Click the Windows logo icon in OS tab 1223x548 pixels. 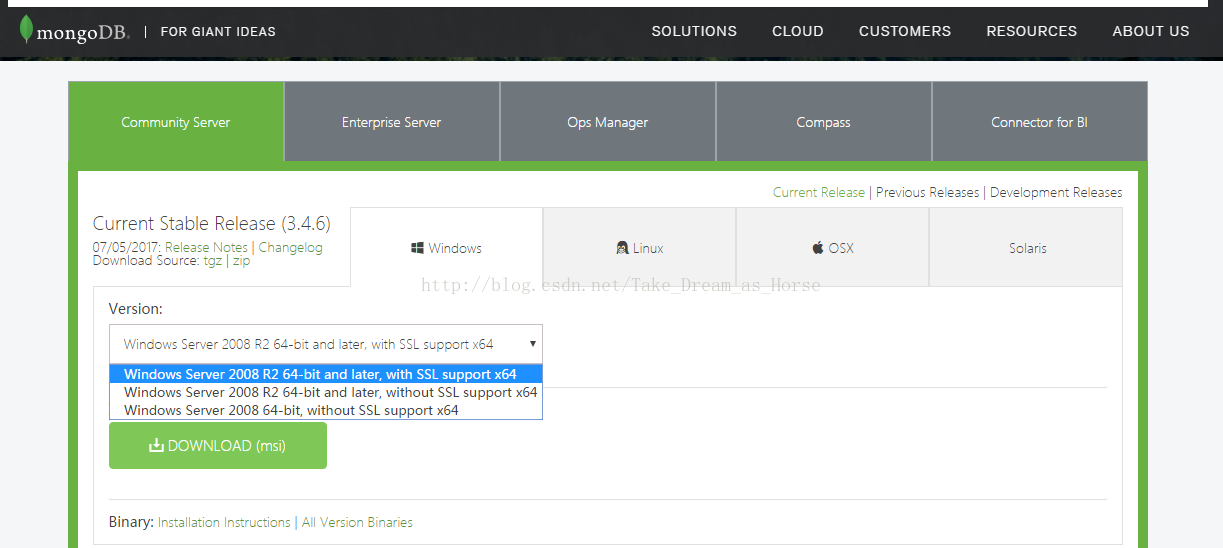[417, 248]
